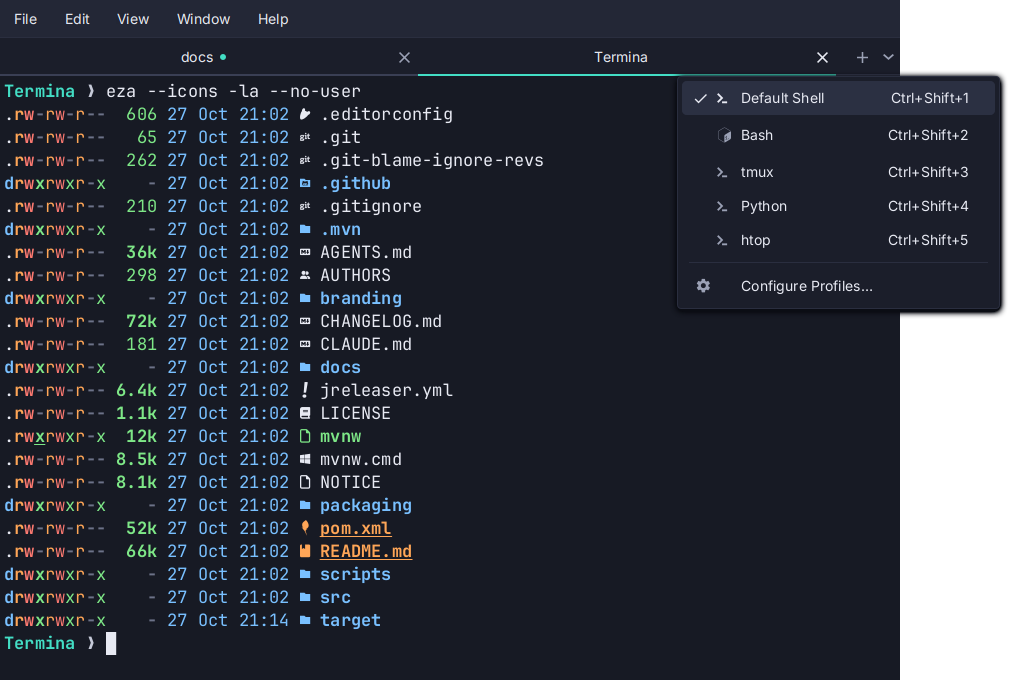Viewport: 1010px width, 680px height.
Task: Click the icon beside pom.xml
Action: click(x=305, y=528)
